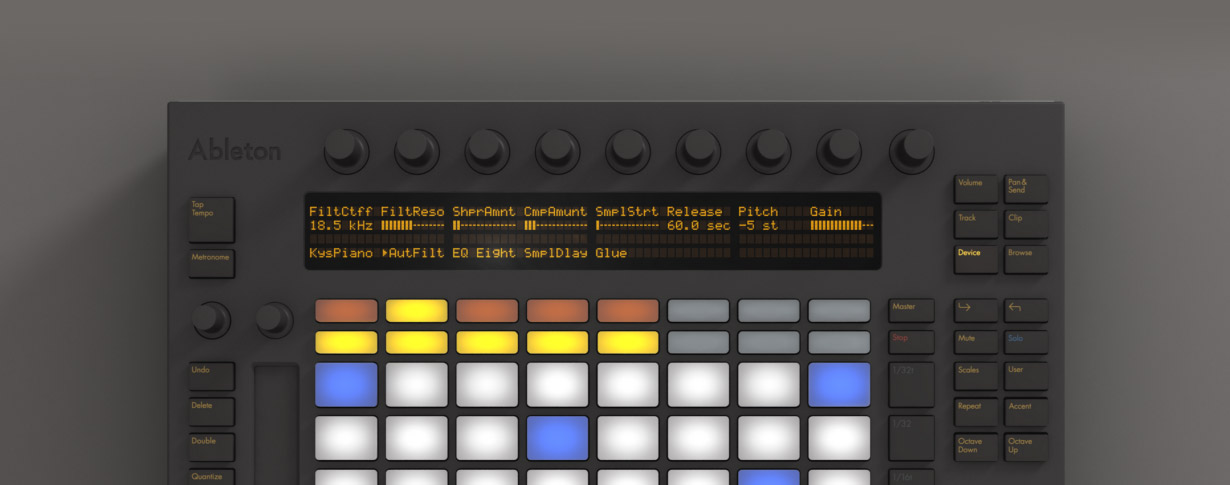Select the Volume mode button
The height and width of the screenshot is (485, 1230).
pos(976,189)
